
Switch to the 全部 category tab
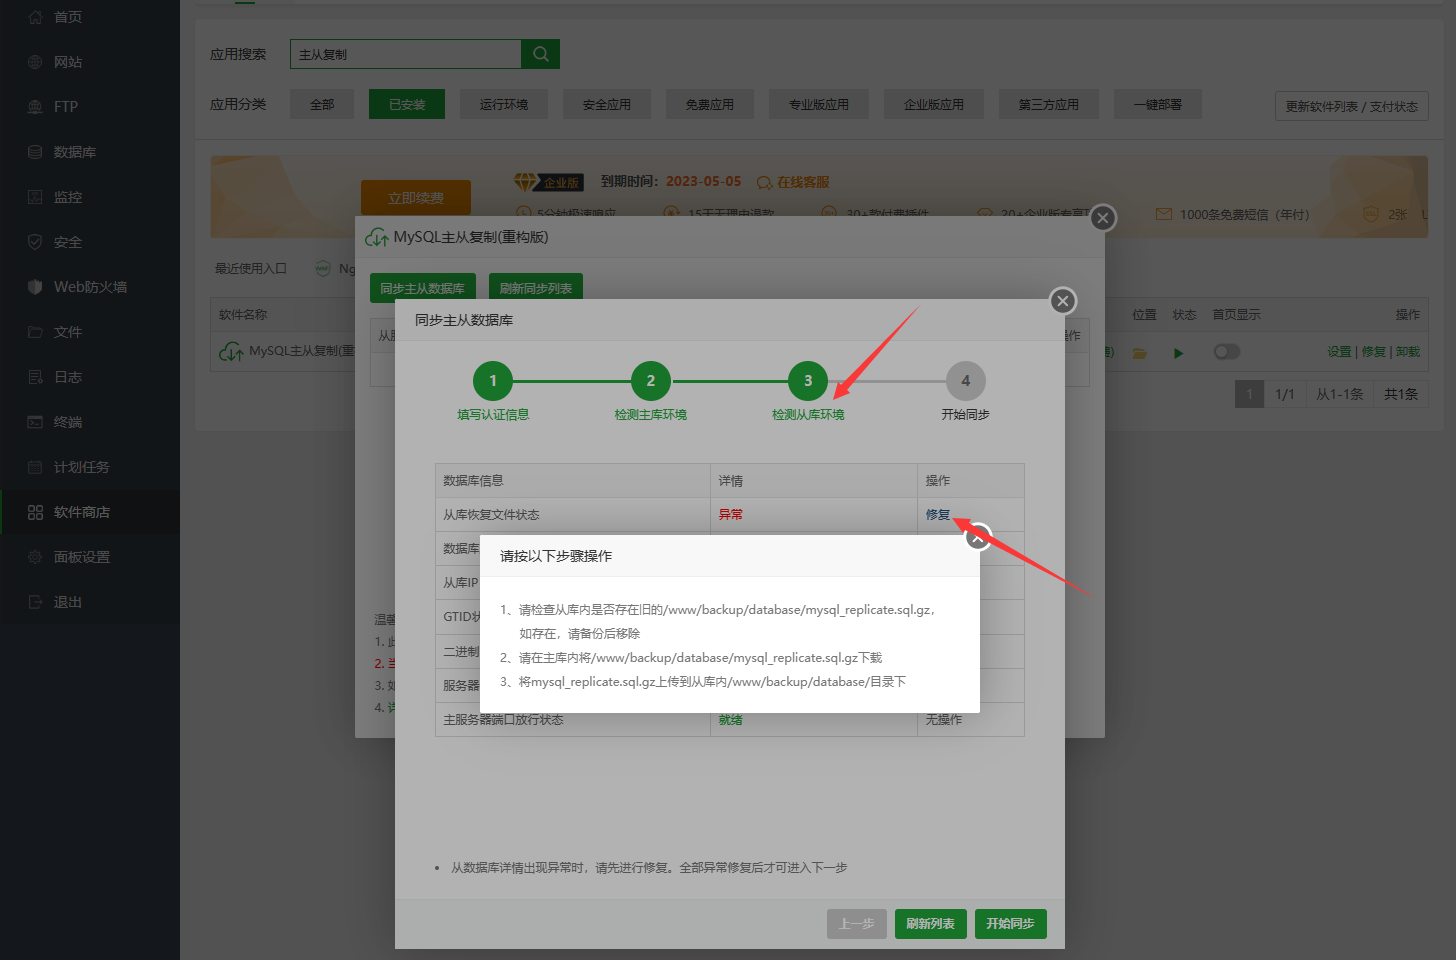pyautogui.click(x=322, y=104)
